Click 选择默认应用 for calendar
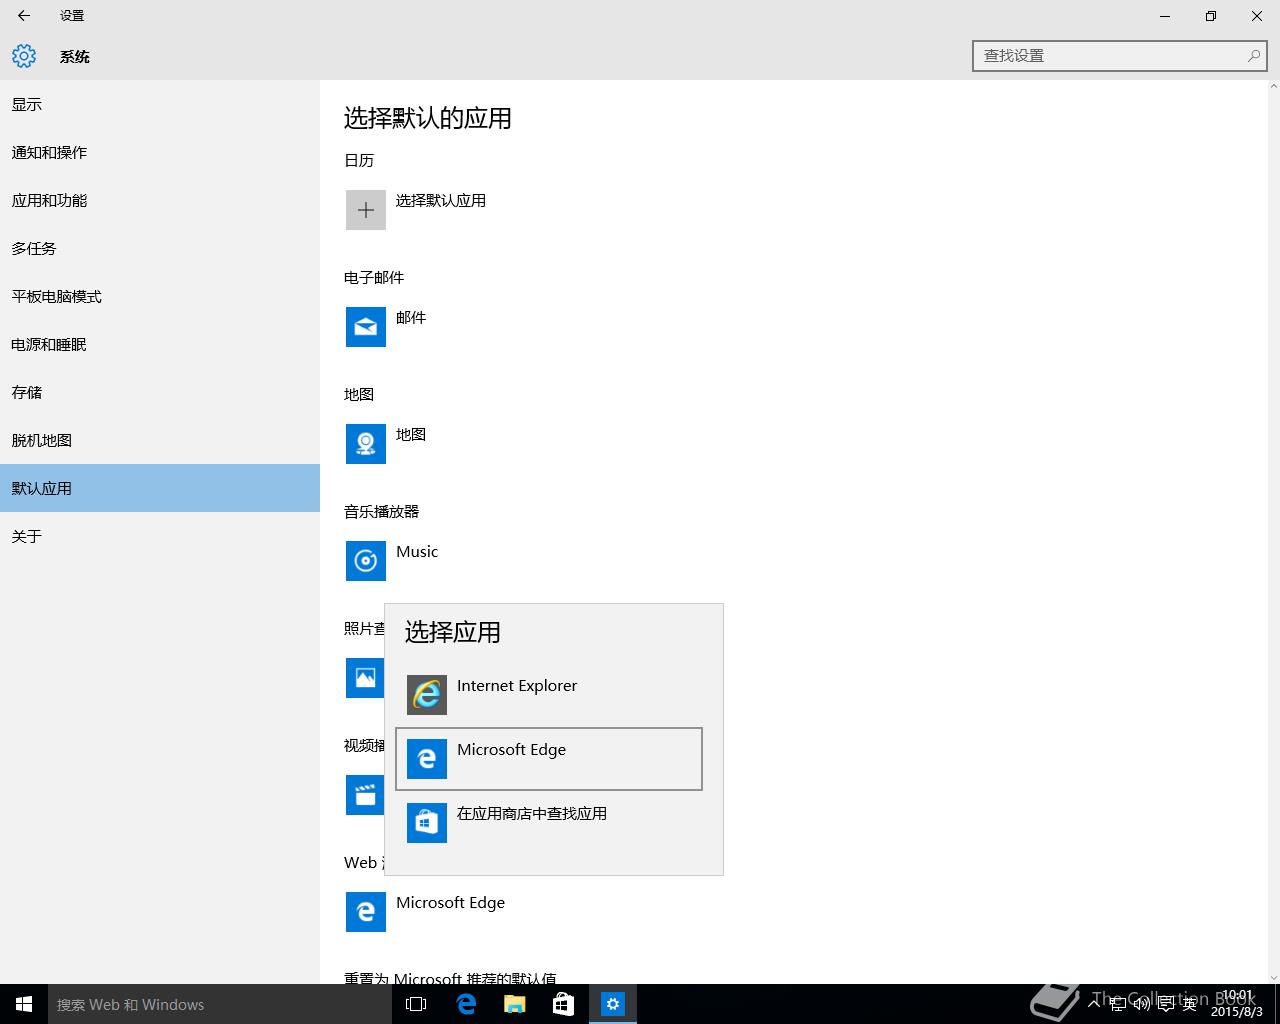The height and width of the screenshot is (1024, 1280). (x=441, y=200)
